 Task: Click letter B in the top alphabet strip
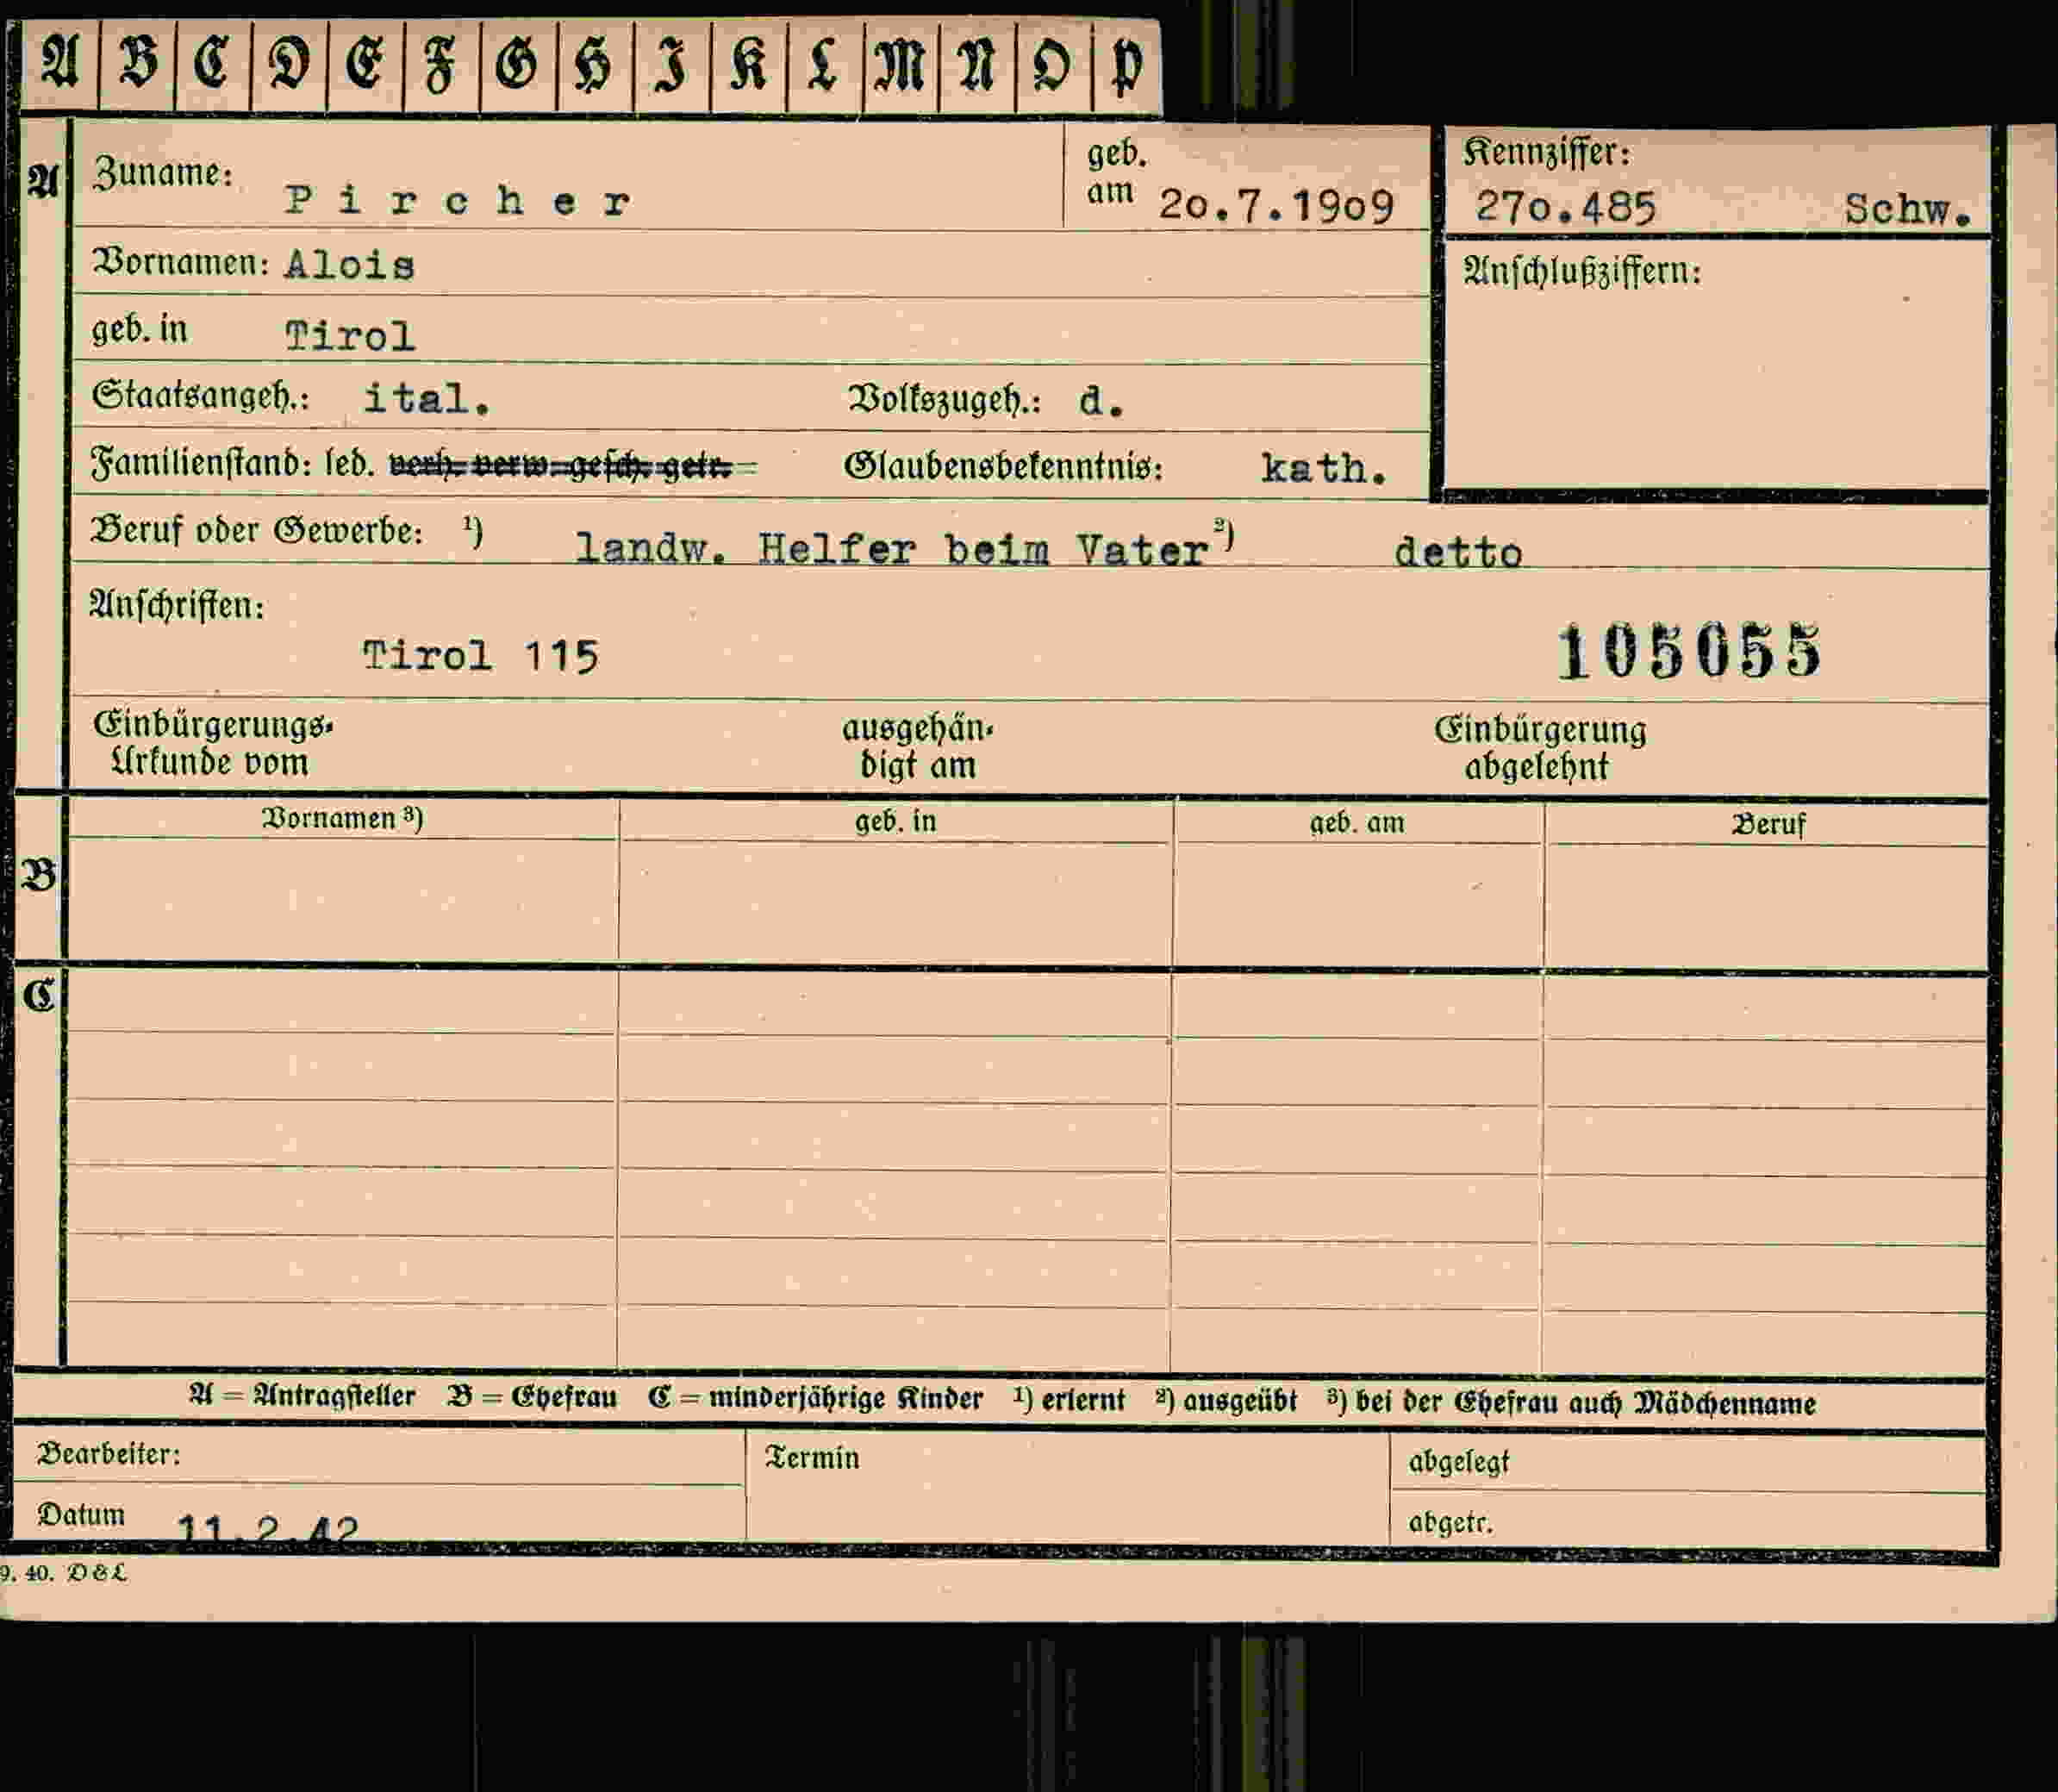point(138,62)
